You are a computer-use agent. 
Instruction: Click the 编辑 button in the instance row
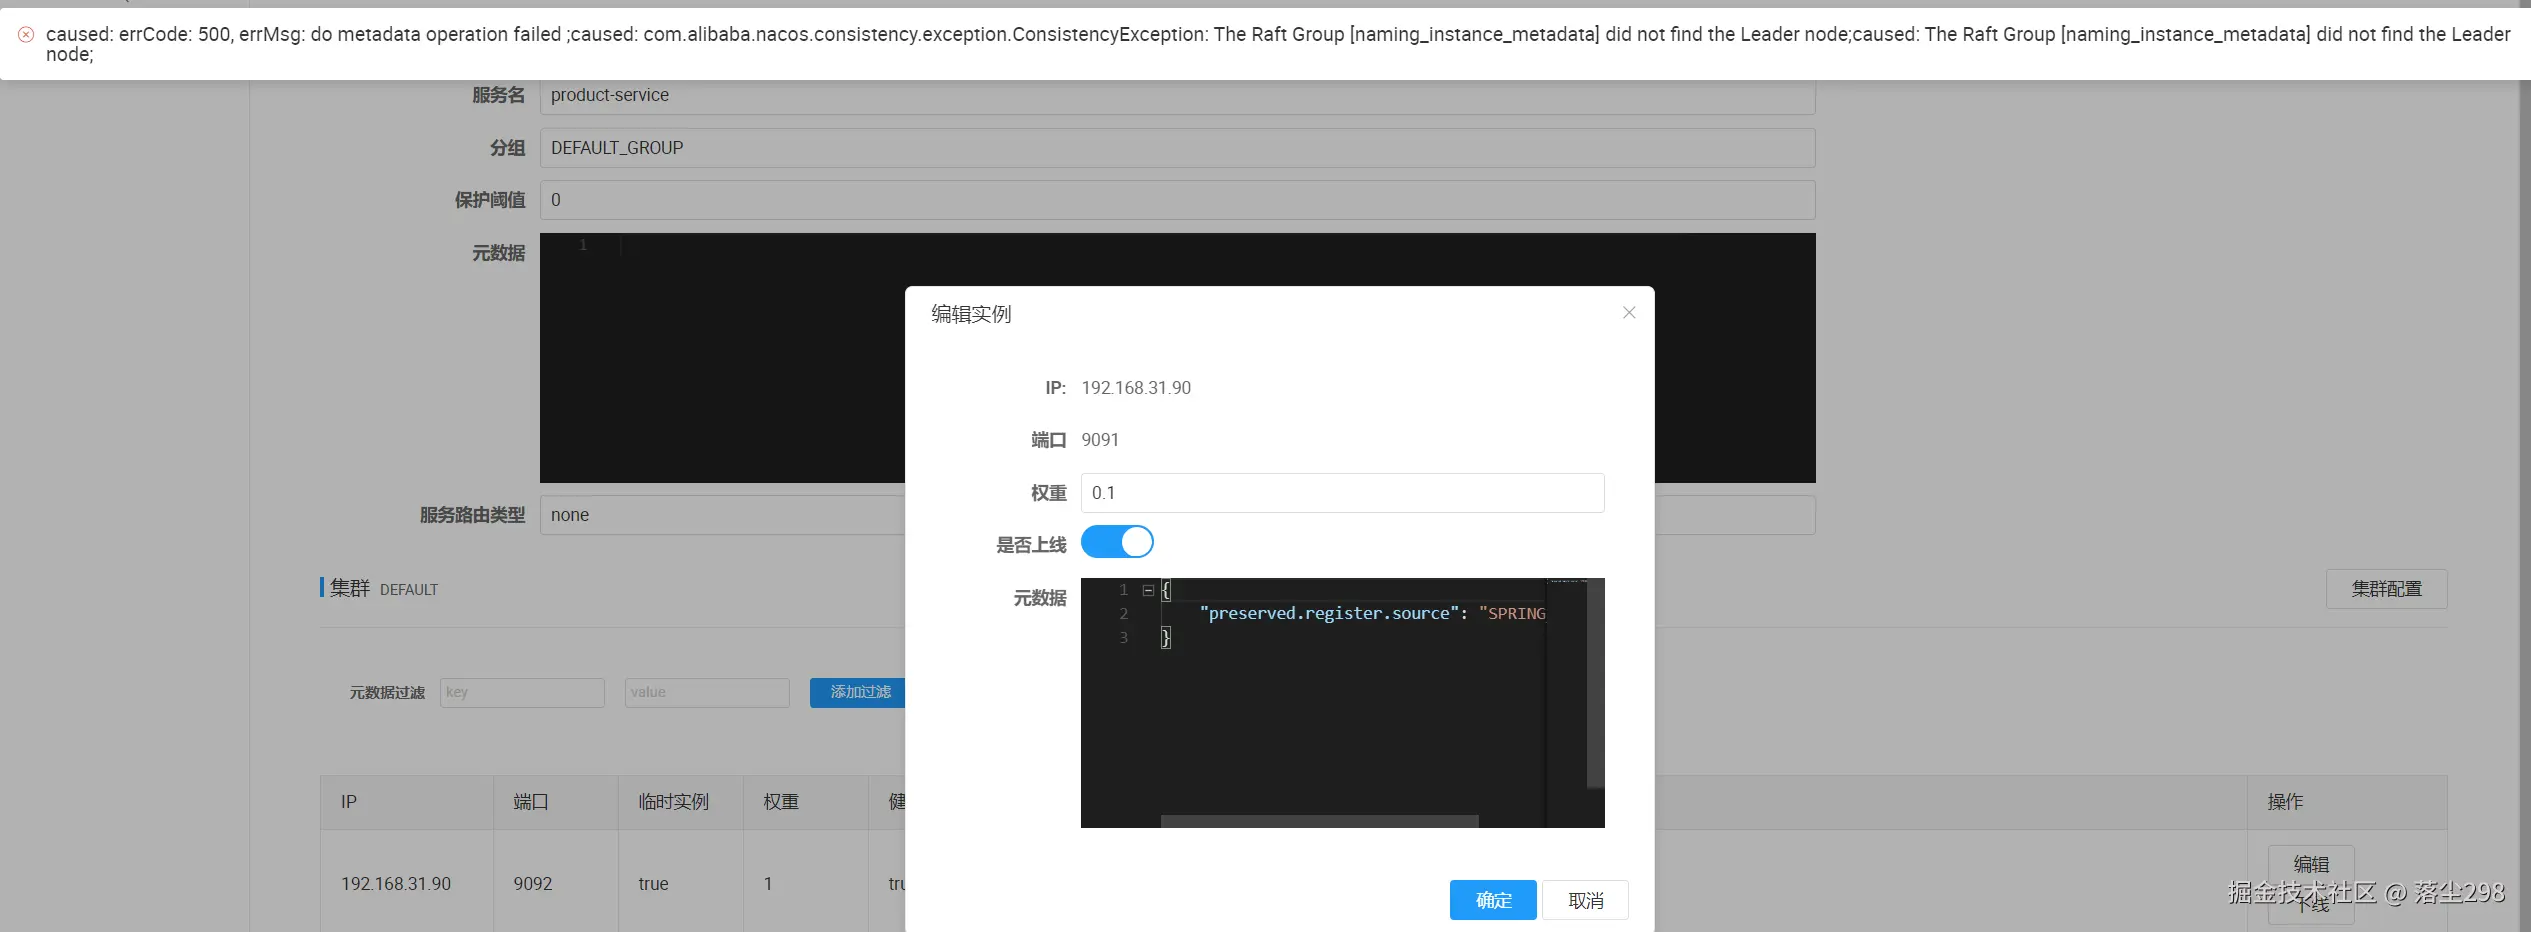click(2311, 863)
